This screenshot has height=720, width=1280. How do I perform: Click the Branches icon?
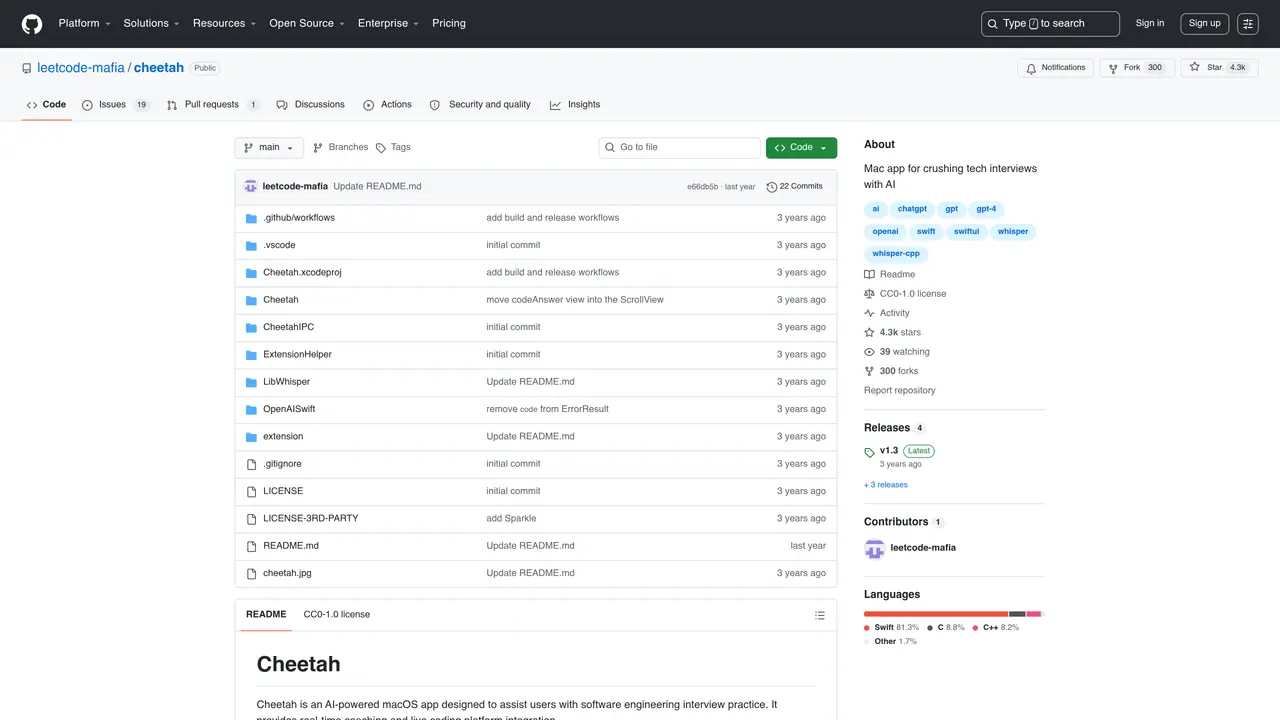tap(318, 147)
